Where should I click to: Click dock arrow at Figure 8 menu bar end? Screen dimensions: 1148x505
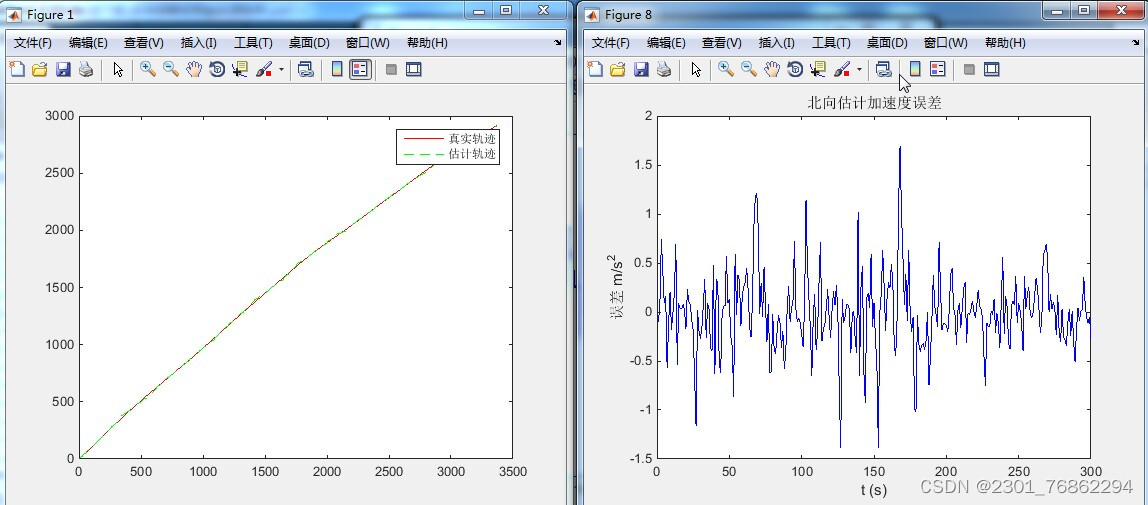pyautogui.click(x=1135, y=43)
